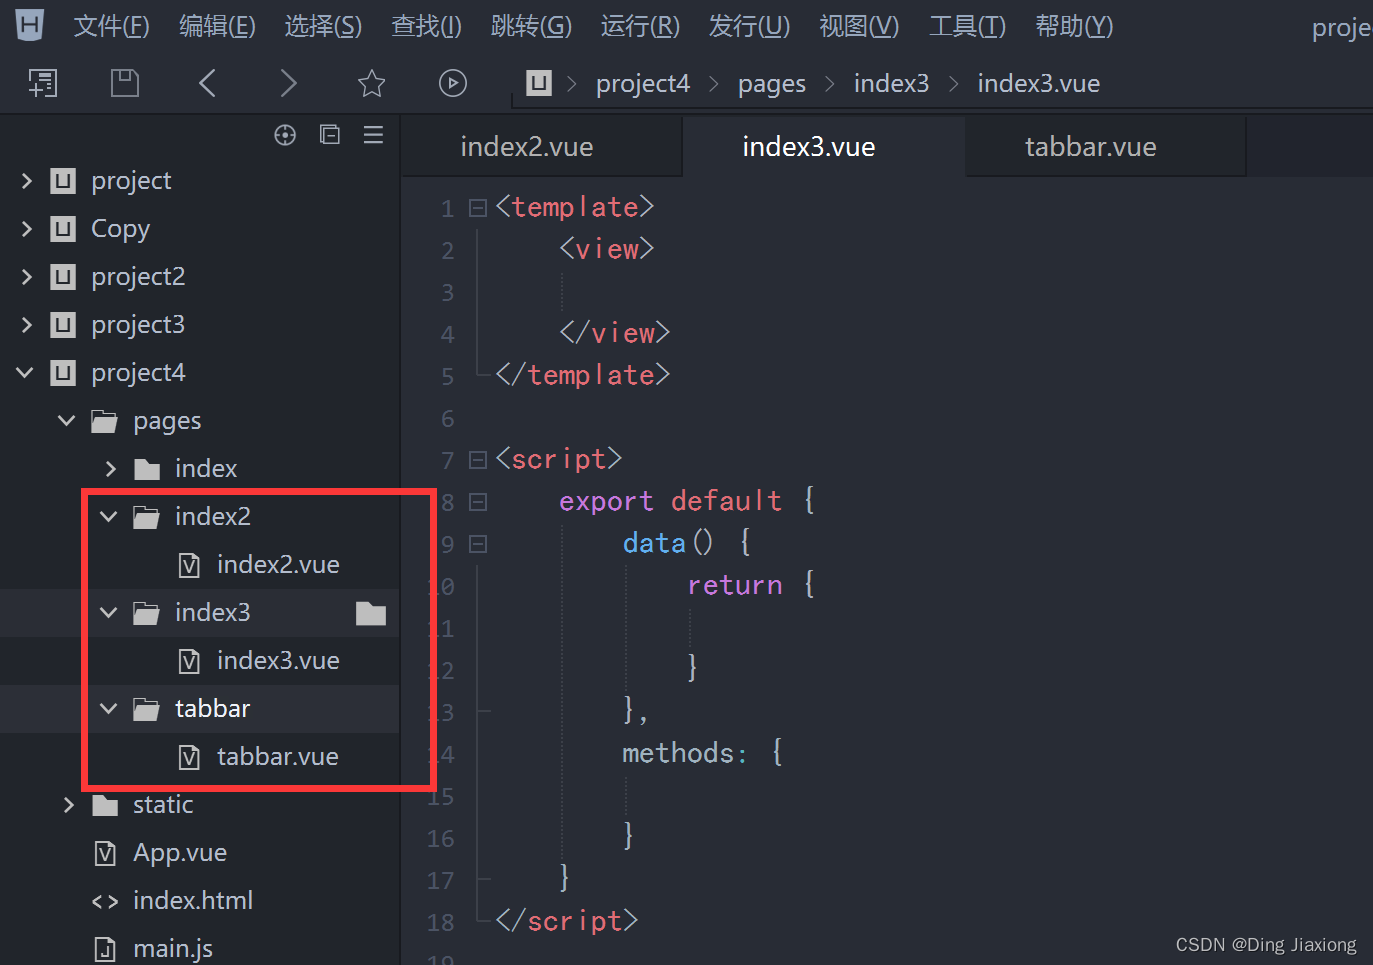
Task: Open tabbar.vue in the file tree
Action: coord(277,757)
